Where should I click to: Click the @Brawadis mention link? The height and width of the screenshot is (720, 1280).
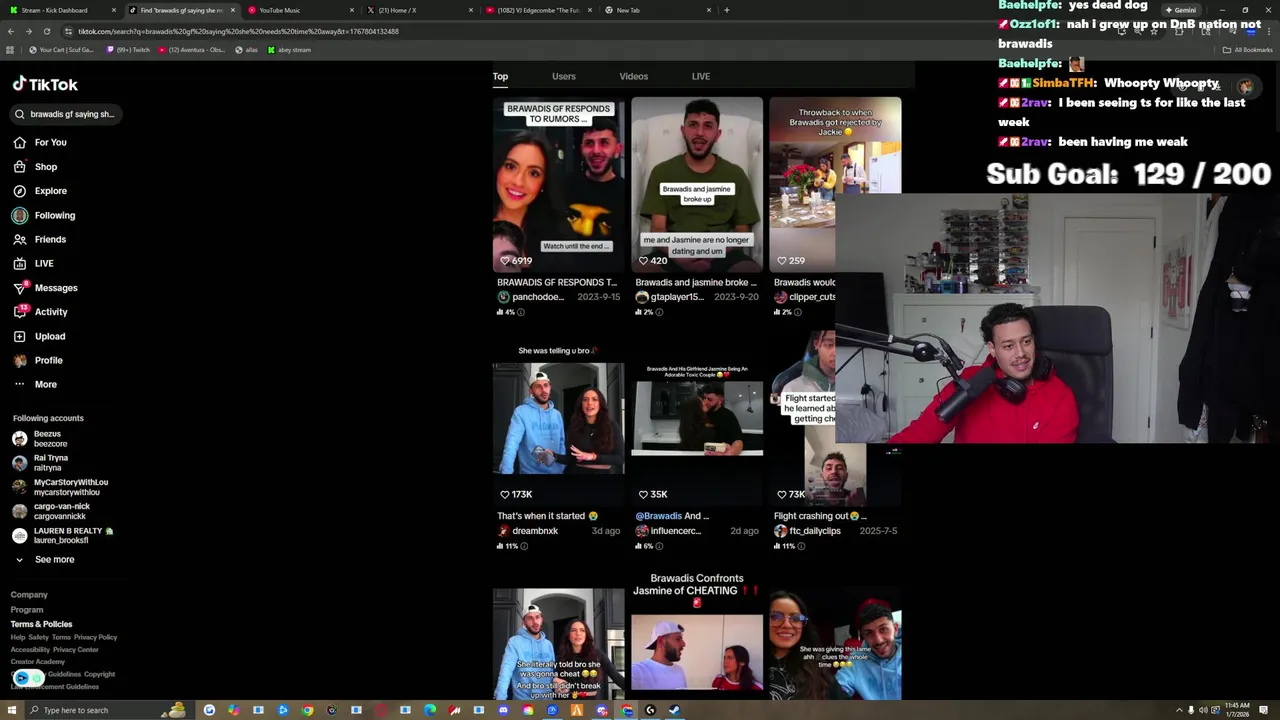(658, 516)
